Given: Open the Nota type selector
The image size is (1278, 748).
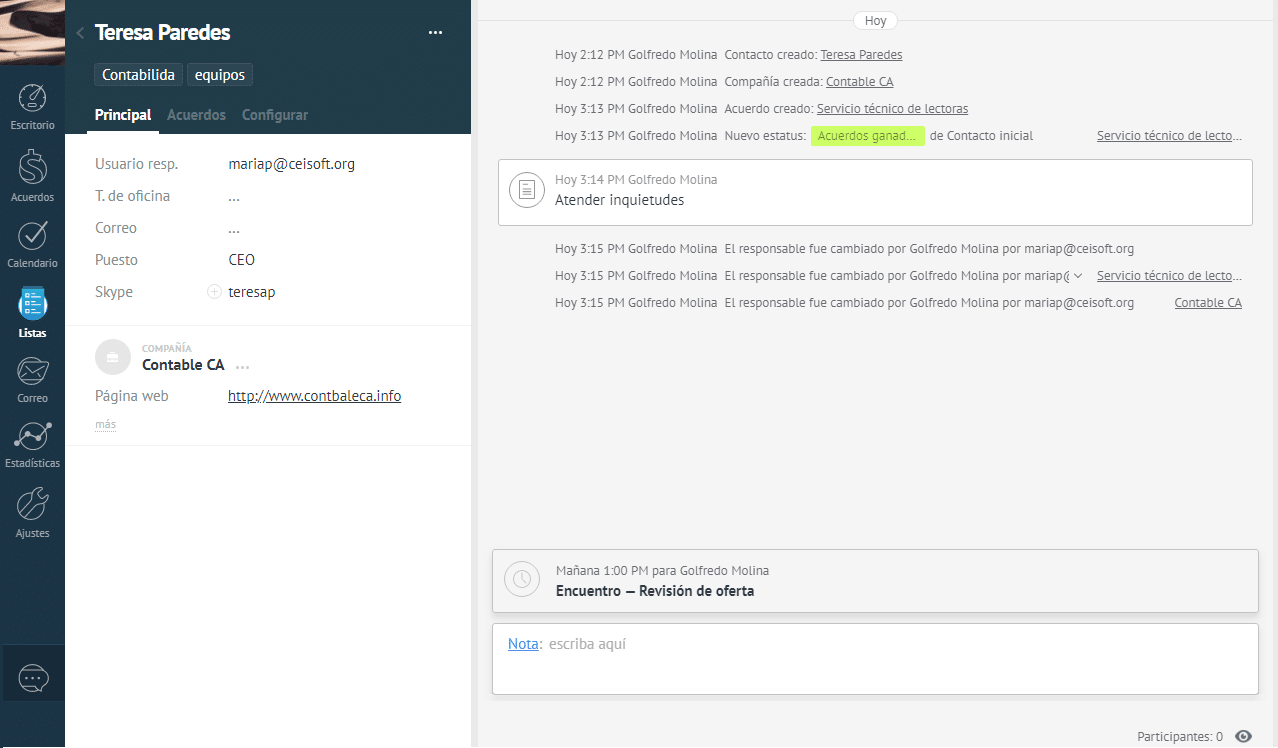Looking at the screenshot, I should pos(523,644).
